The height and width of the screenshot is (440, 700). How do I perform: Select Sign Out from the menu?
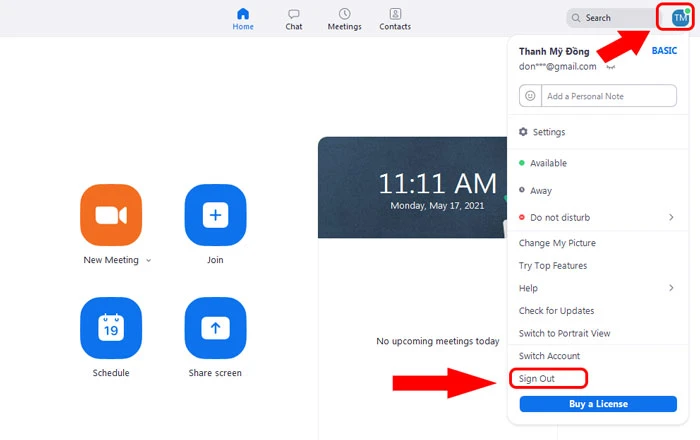point(537,378)
